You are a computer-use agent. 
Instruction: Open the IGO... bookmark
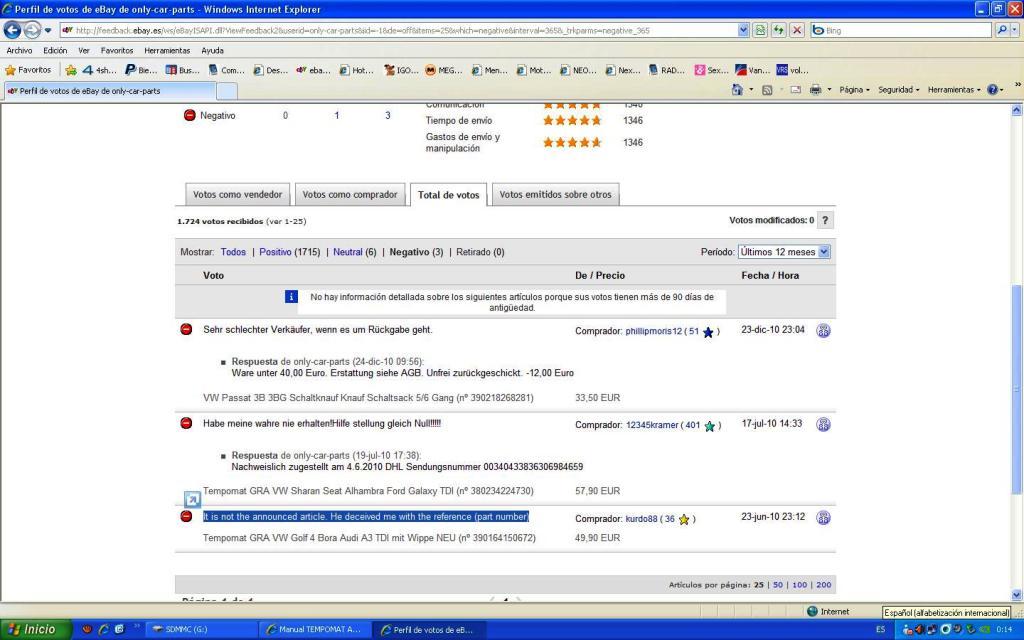pos(400,70)
